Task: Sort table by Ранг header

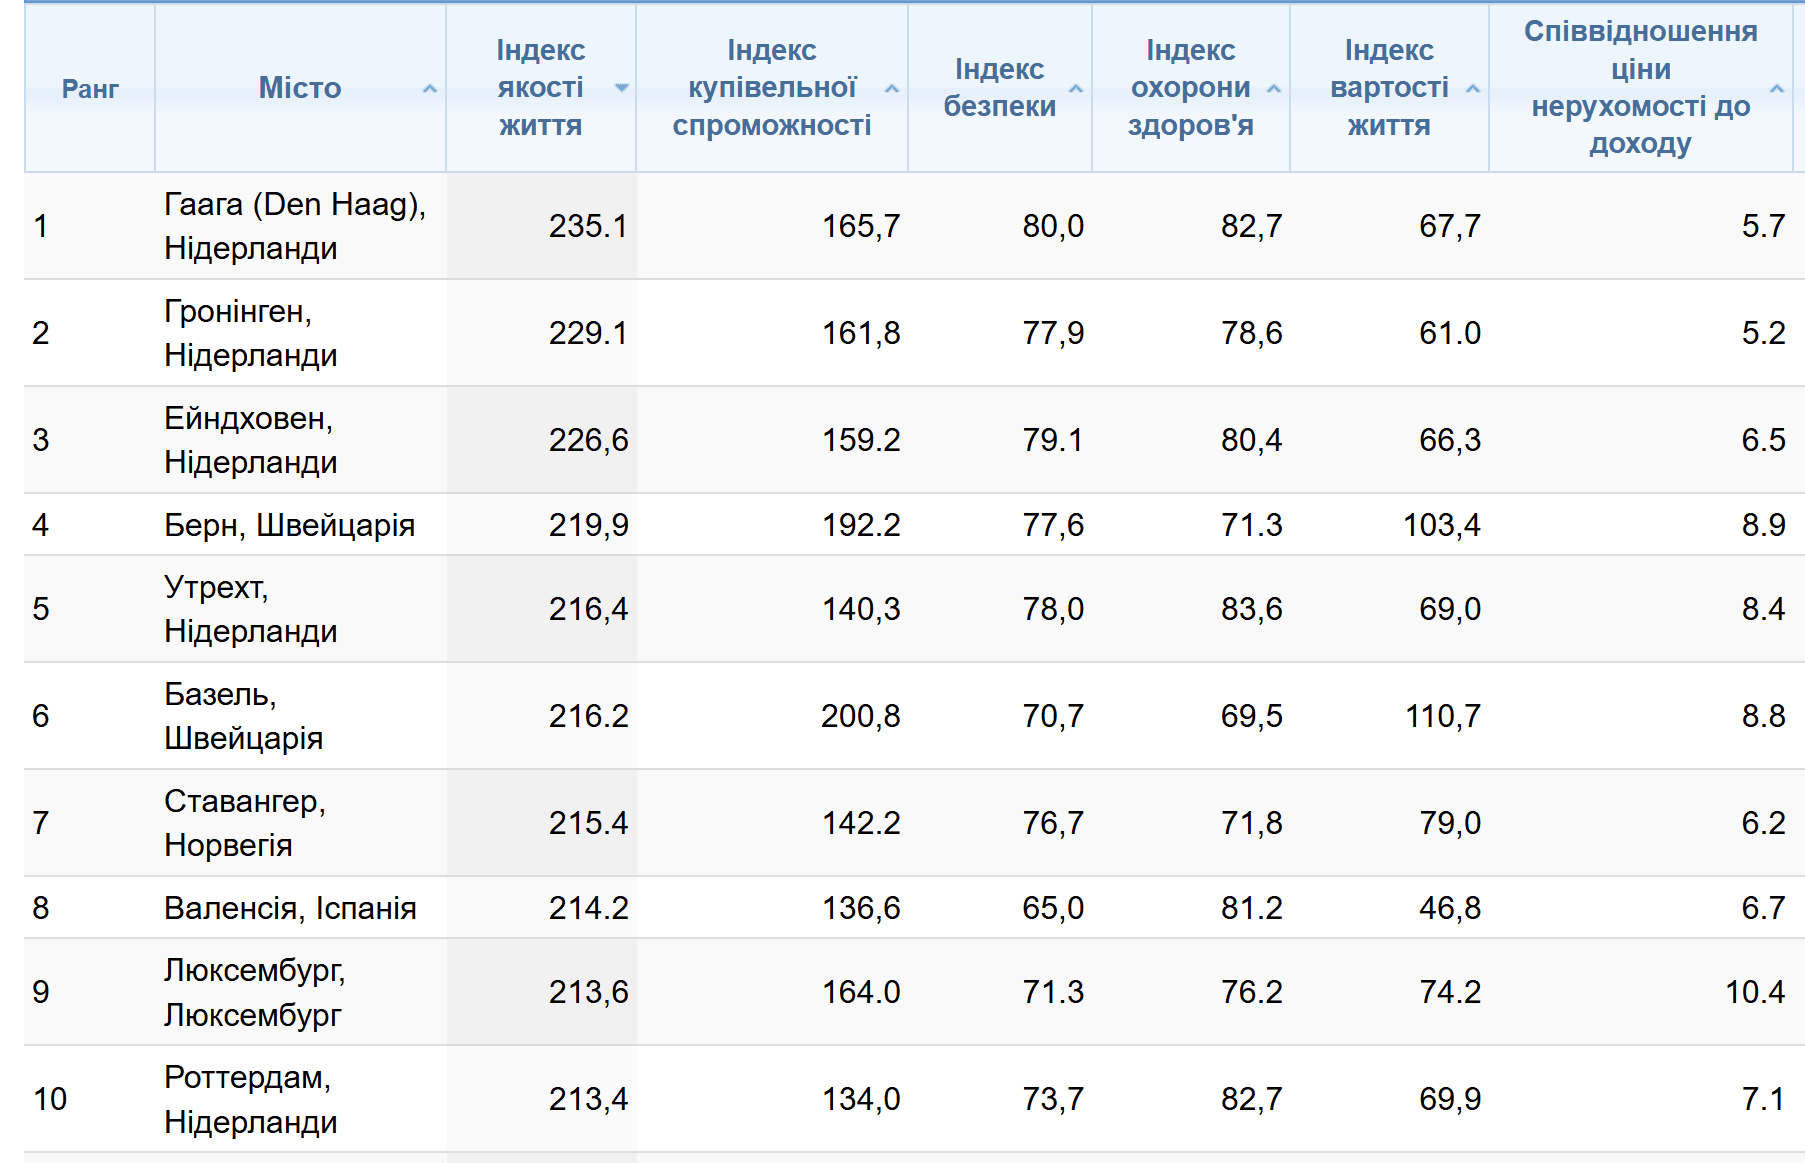Action: (x=90, y=89)
